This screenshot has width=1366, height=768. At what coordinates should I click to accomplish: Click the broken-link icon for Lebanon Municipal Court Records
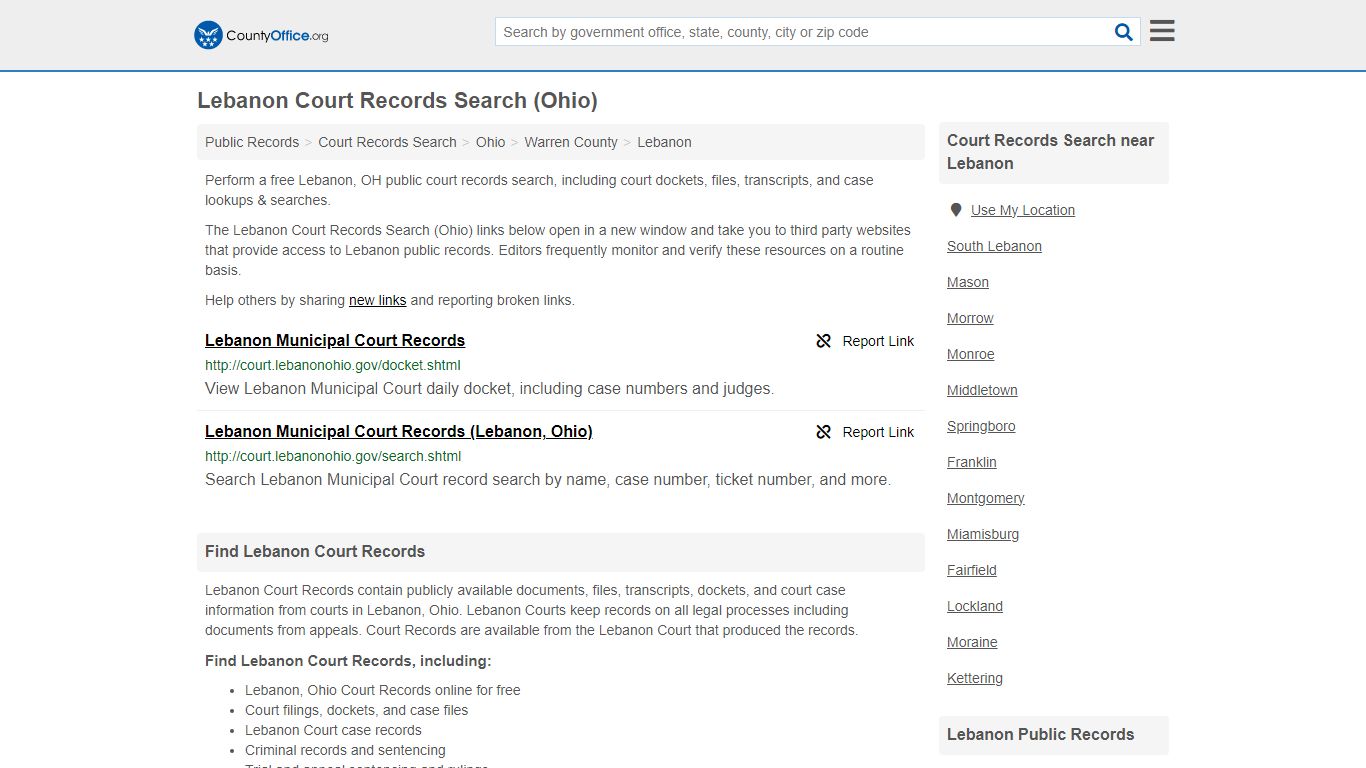point(824,341)
